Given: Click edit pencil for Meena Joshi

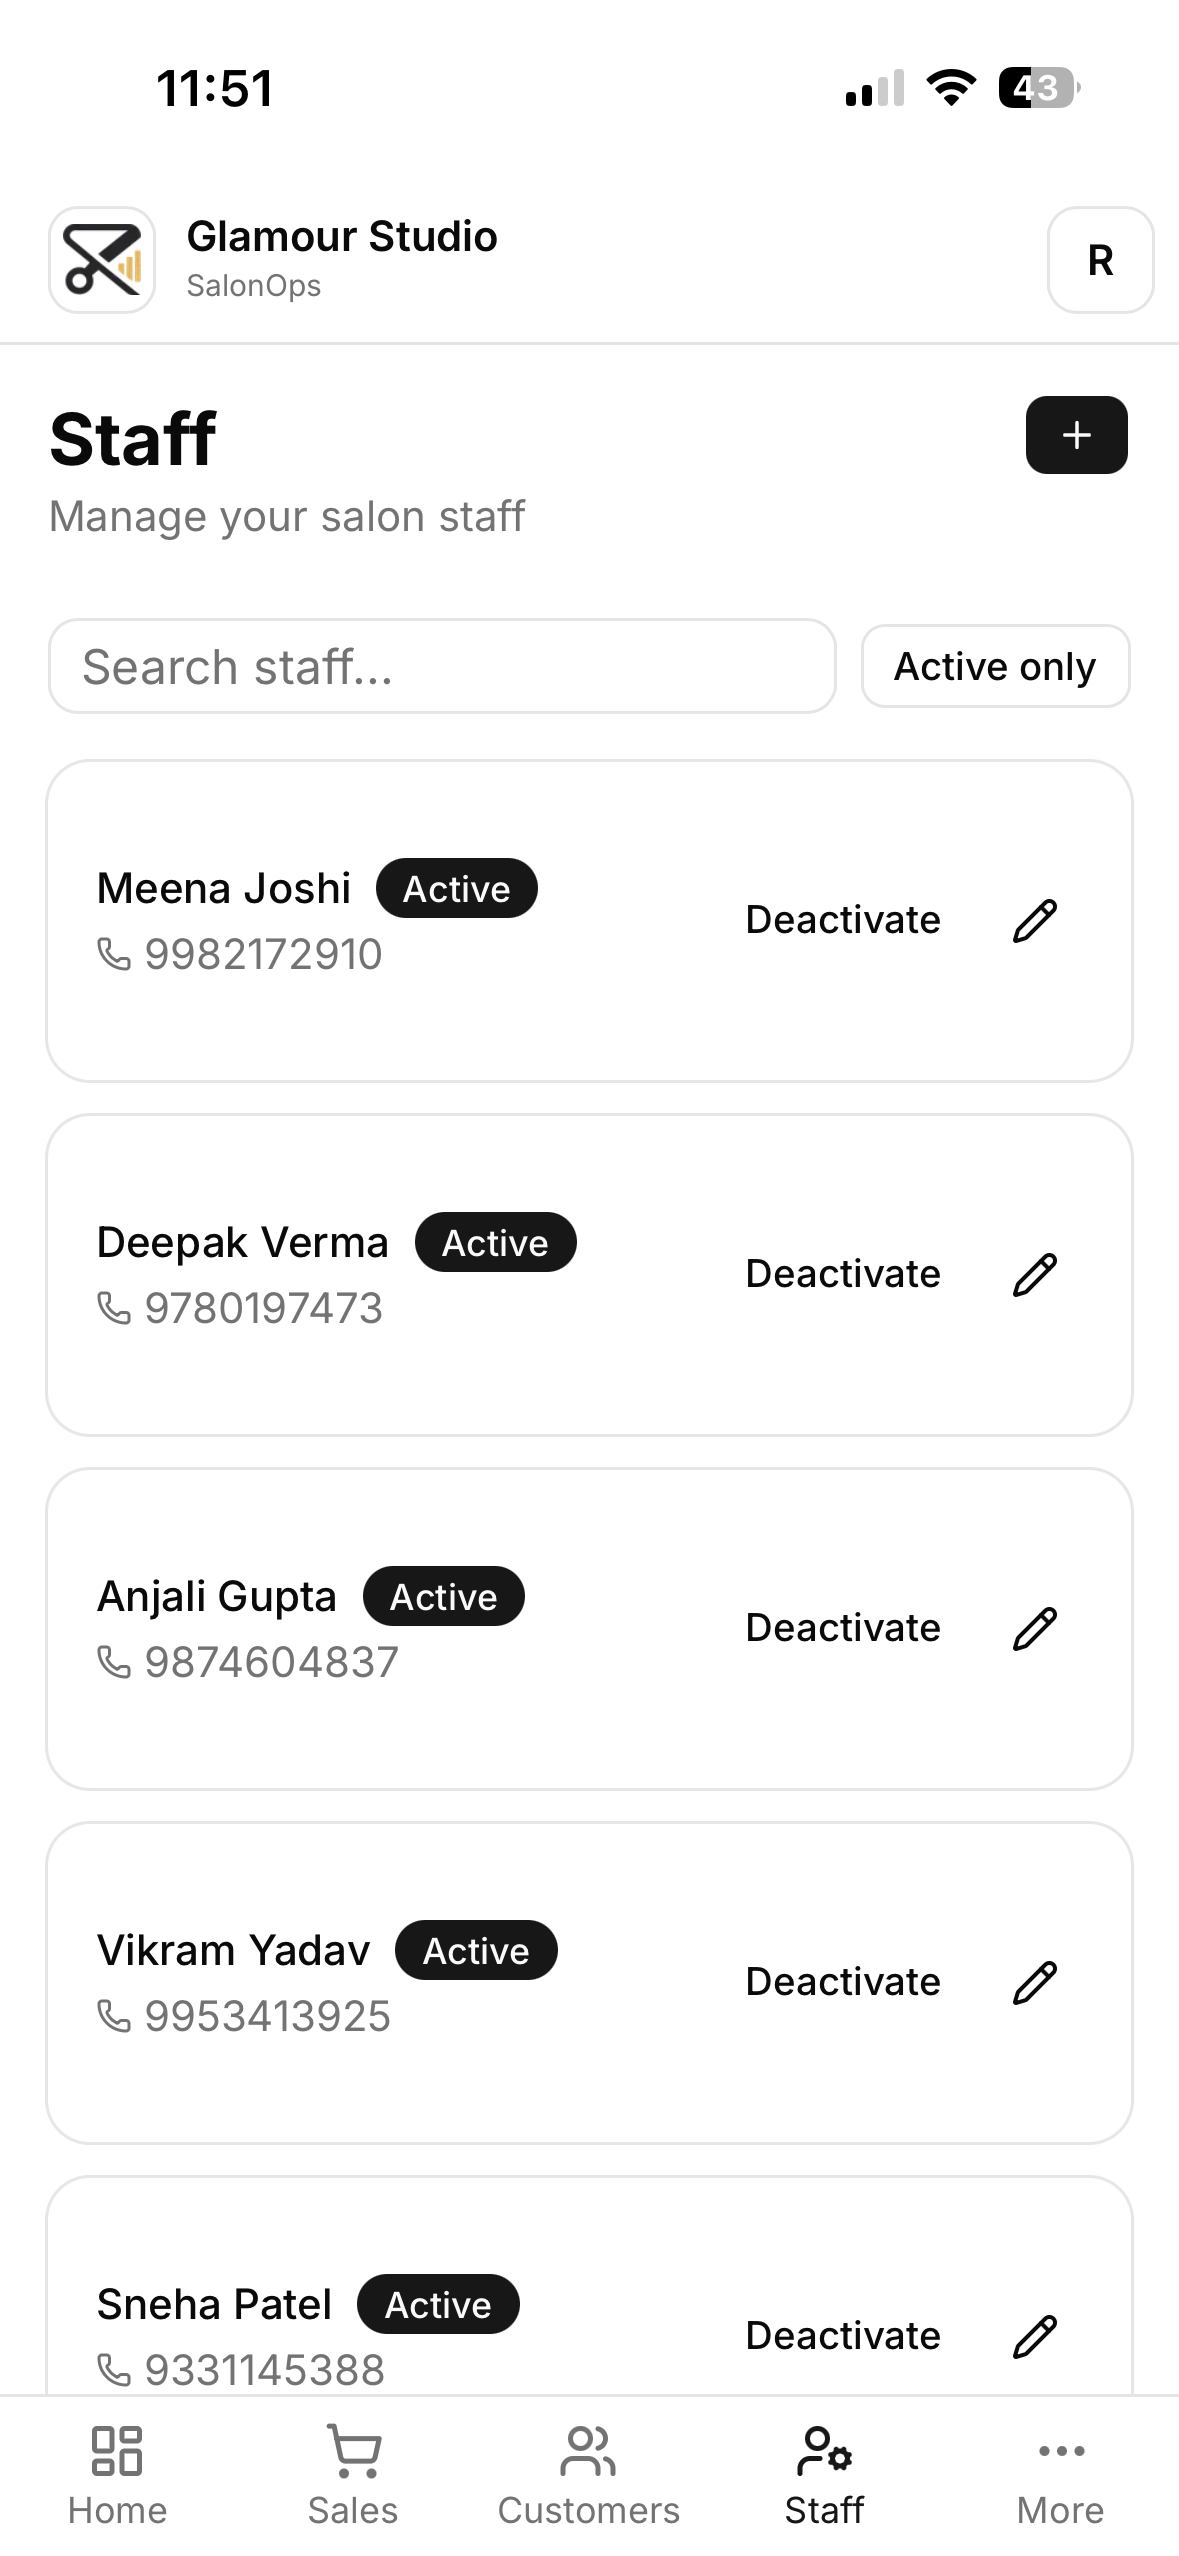Looking at the screenshot, I should [x=1034, y=920].
